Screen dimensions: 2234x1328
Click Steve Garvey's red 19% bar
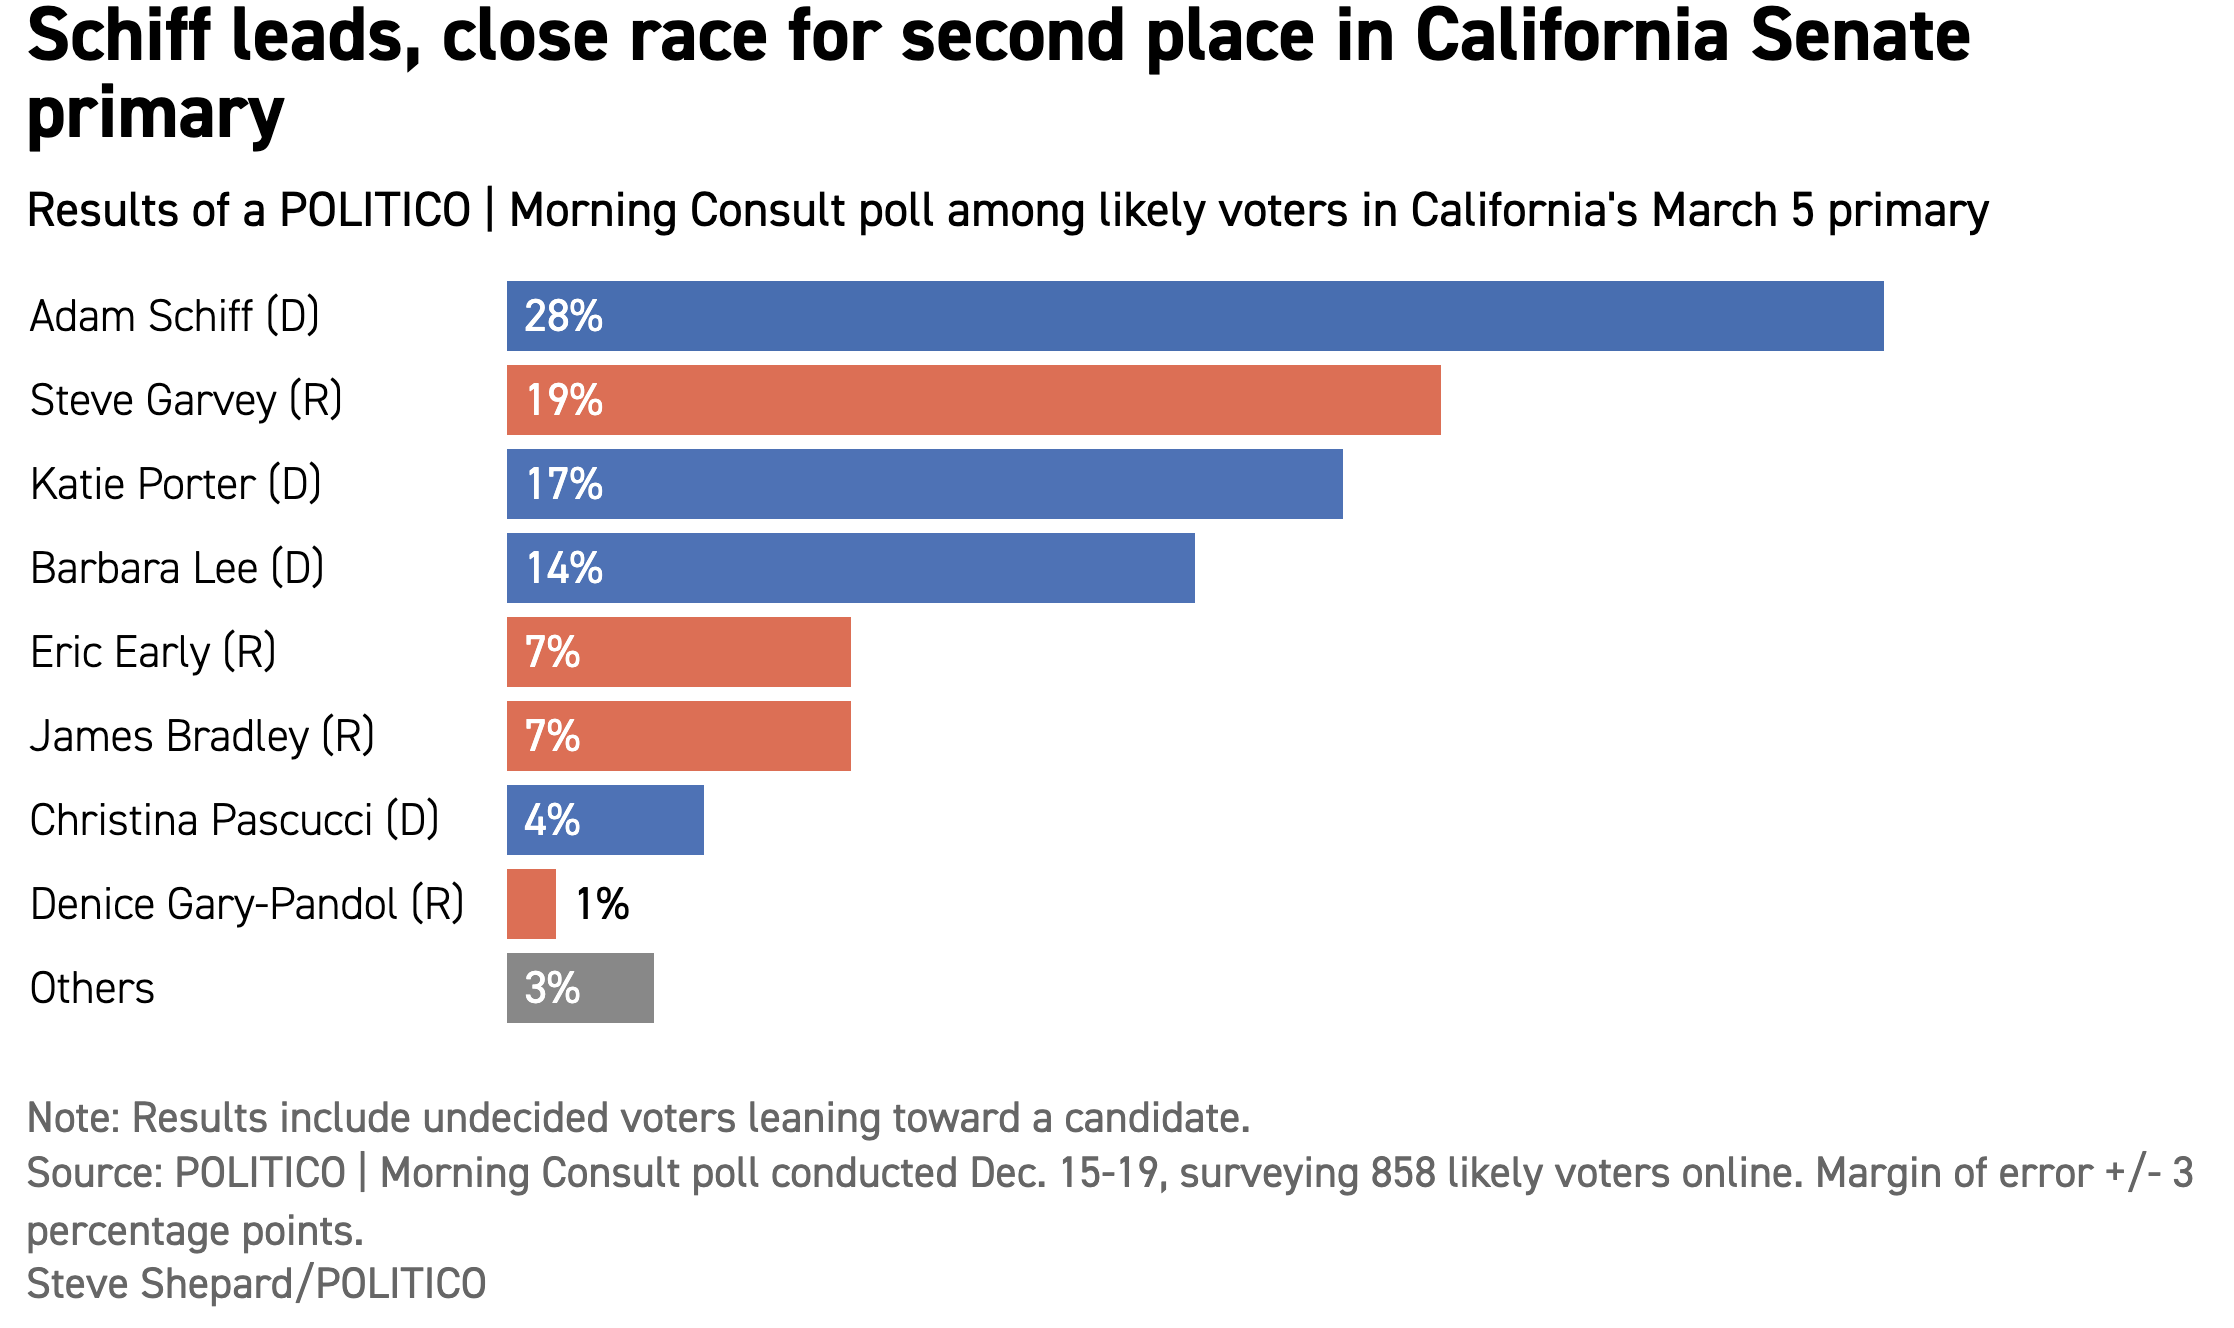(x=973, y=400)
